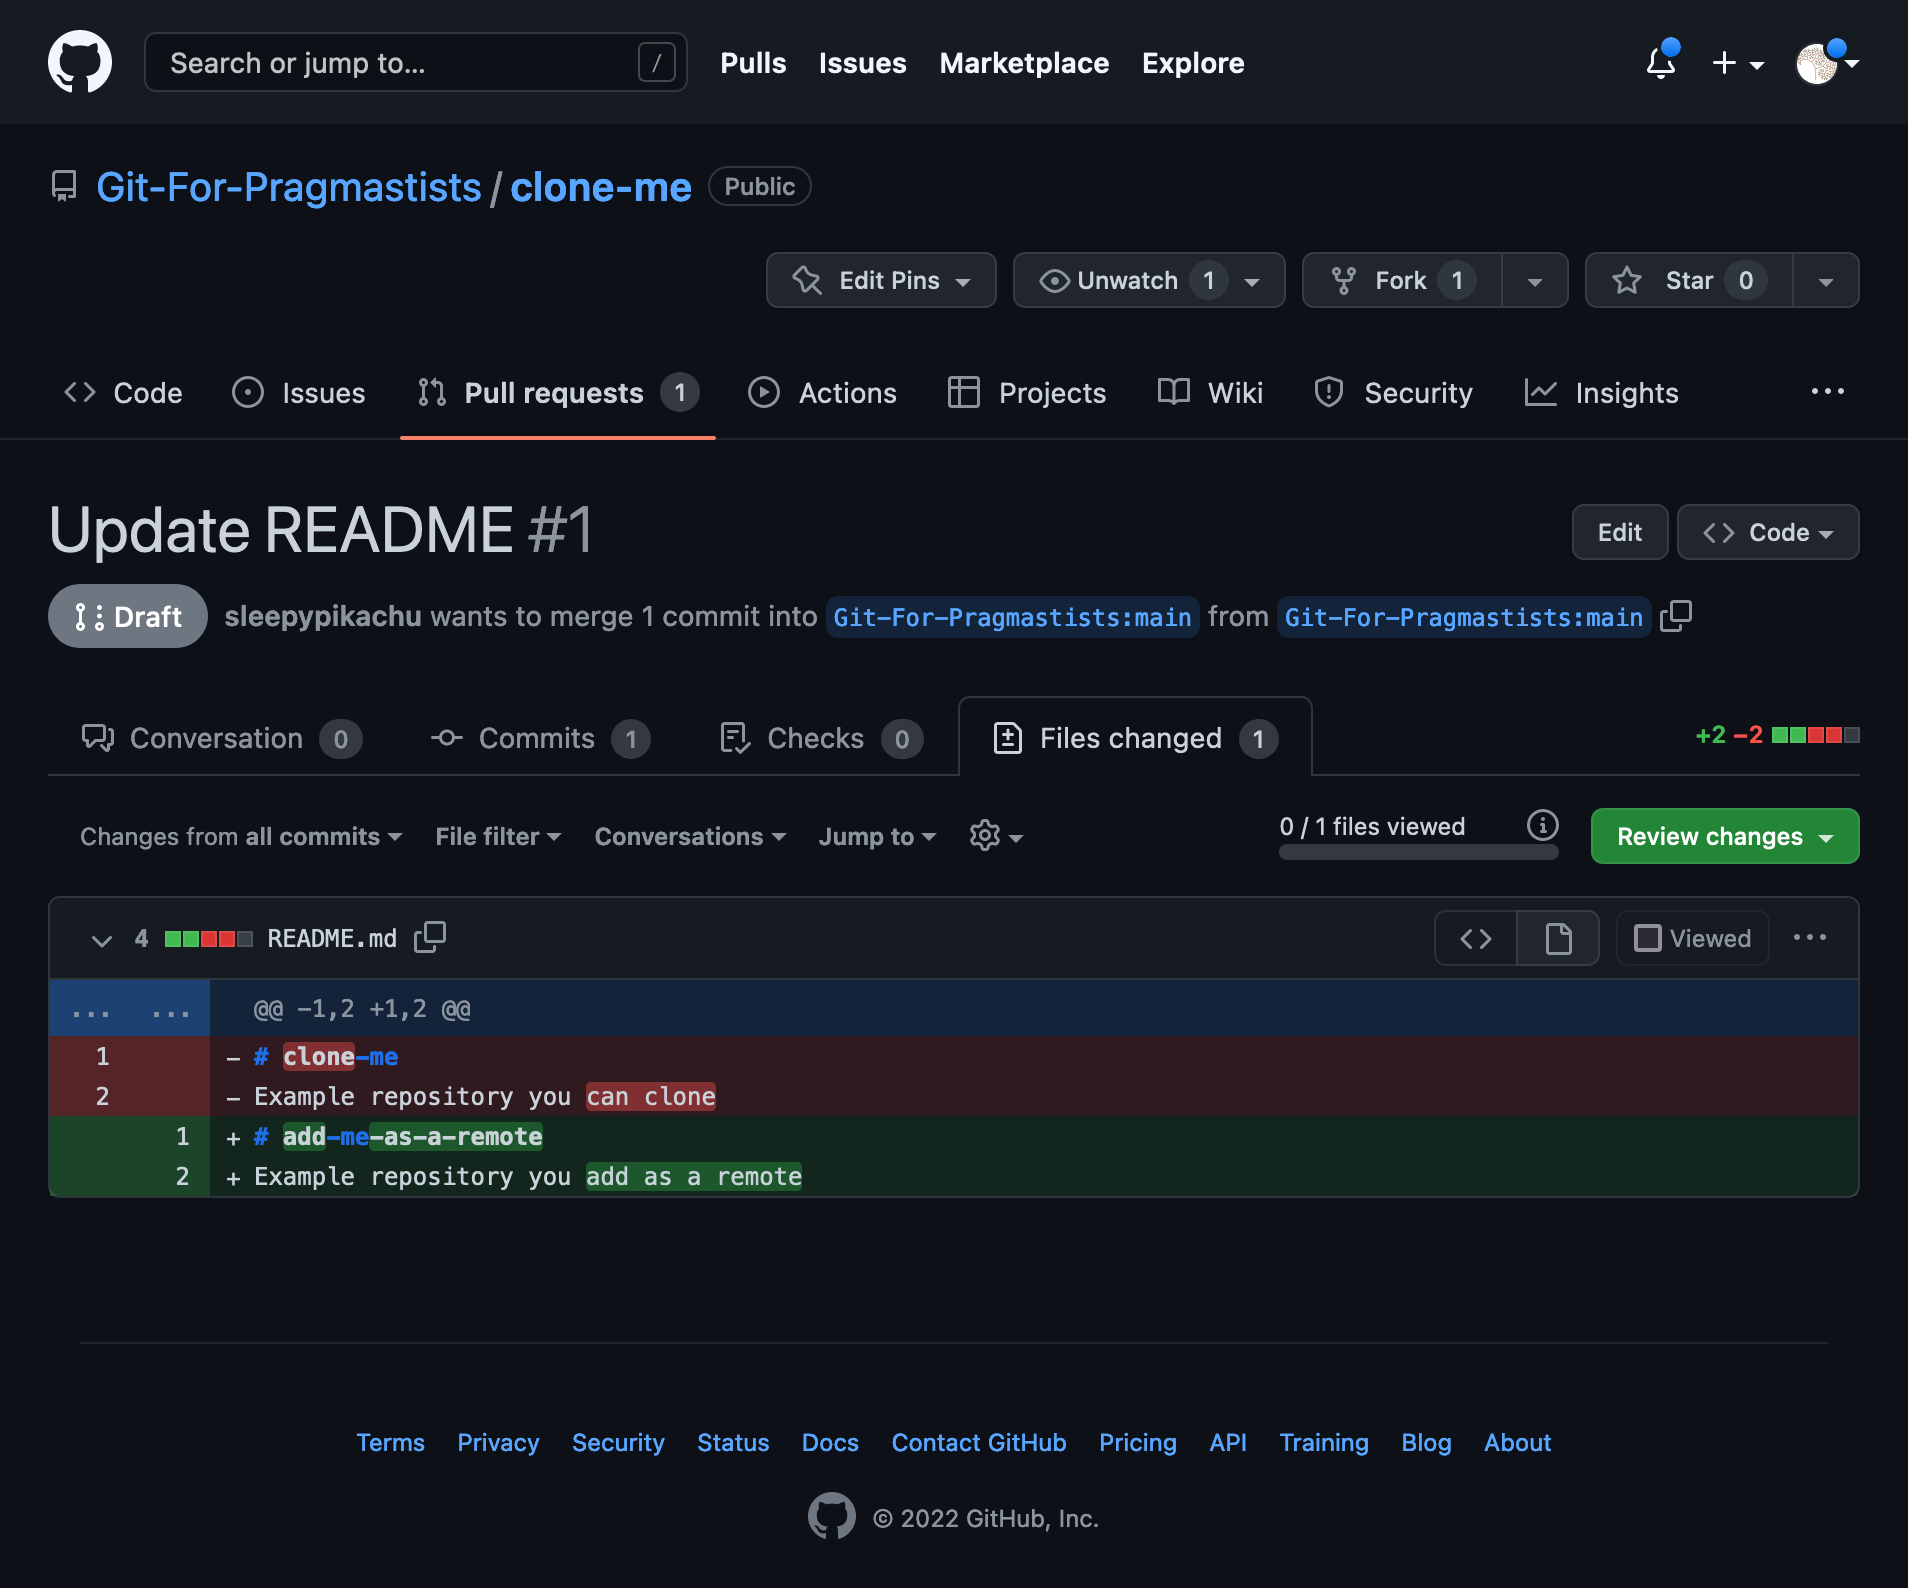Switch to the Code repository tab
Image resolution: width=1908 pixels, height=1588 pixels.
[x=124, y=393]
